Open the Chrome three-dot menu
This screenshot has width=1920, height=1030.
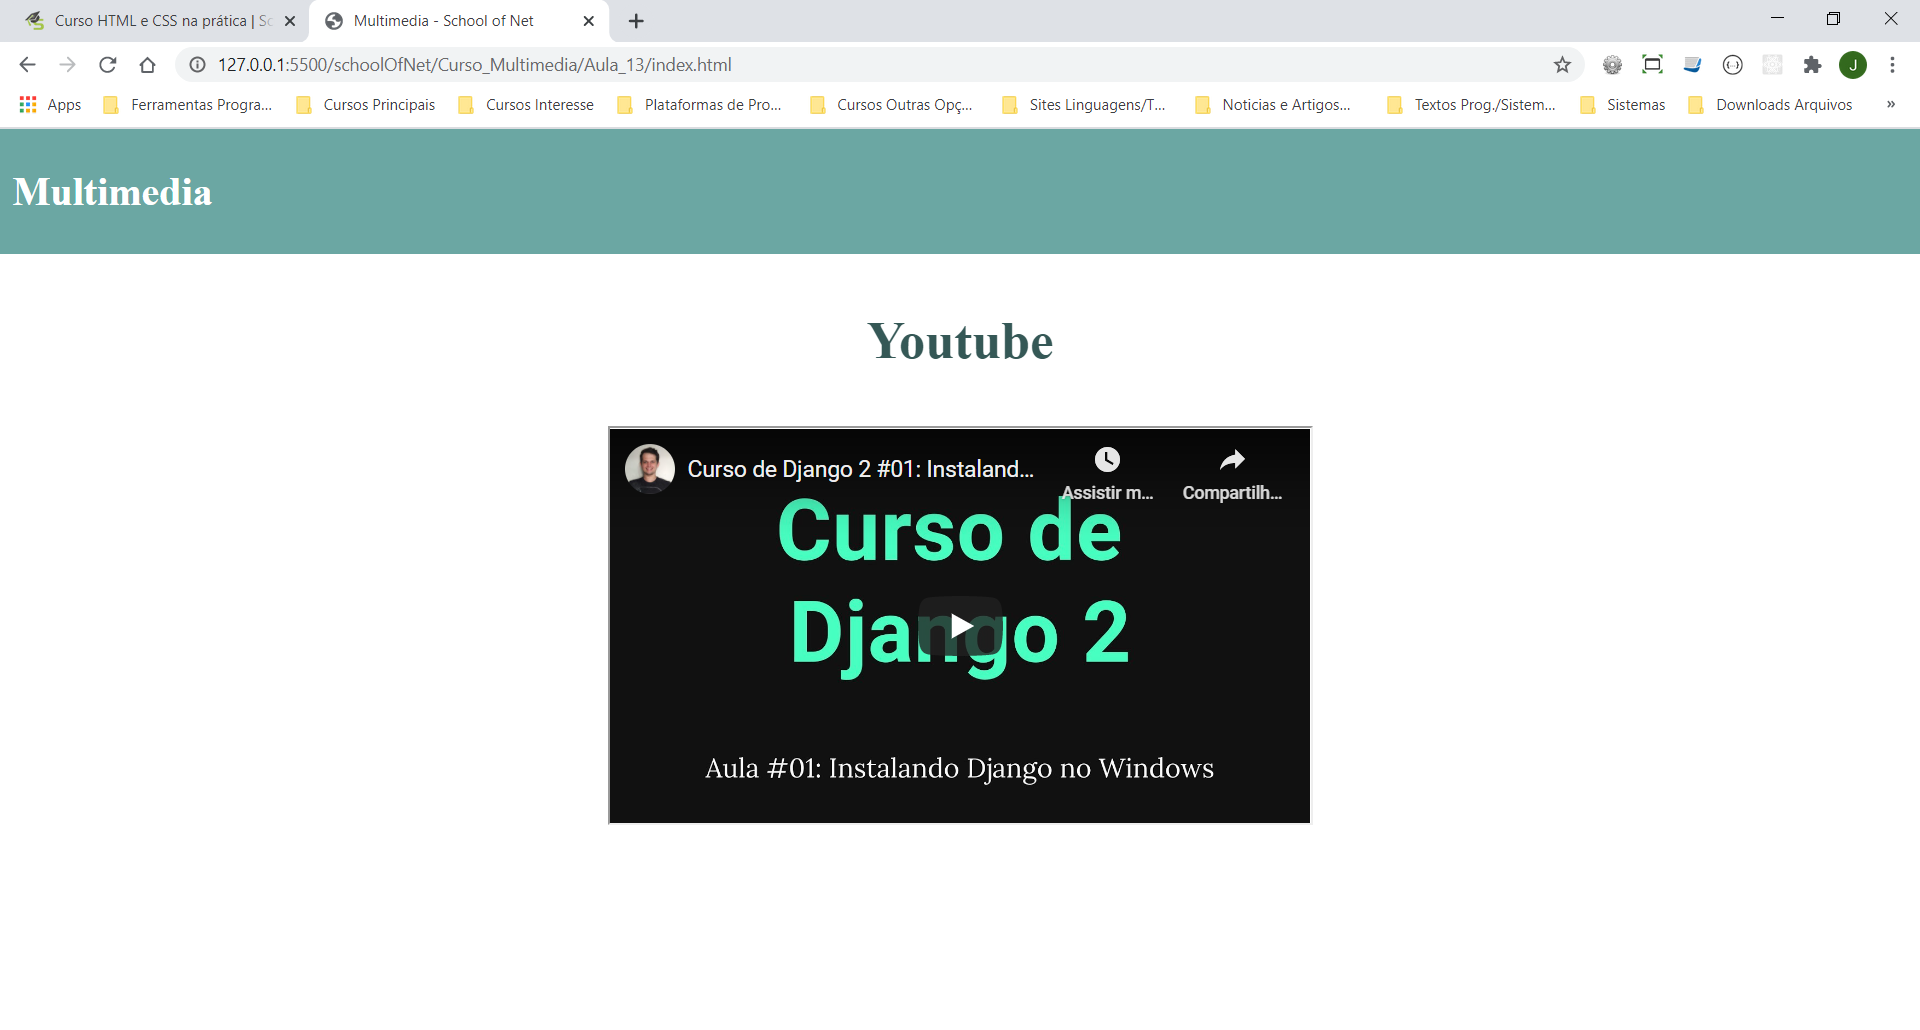coord(1892,65)
